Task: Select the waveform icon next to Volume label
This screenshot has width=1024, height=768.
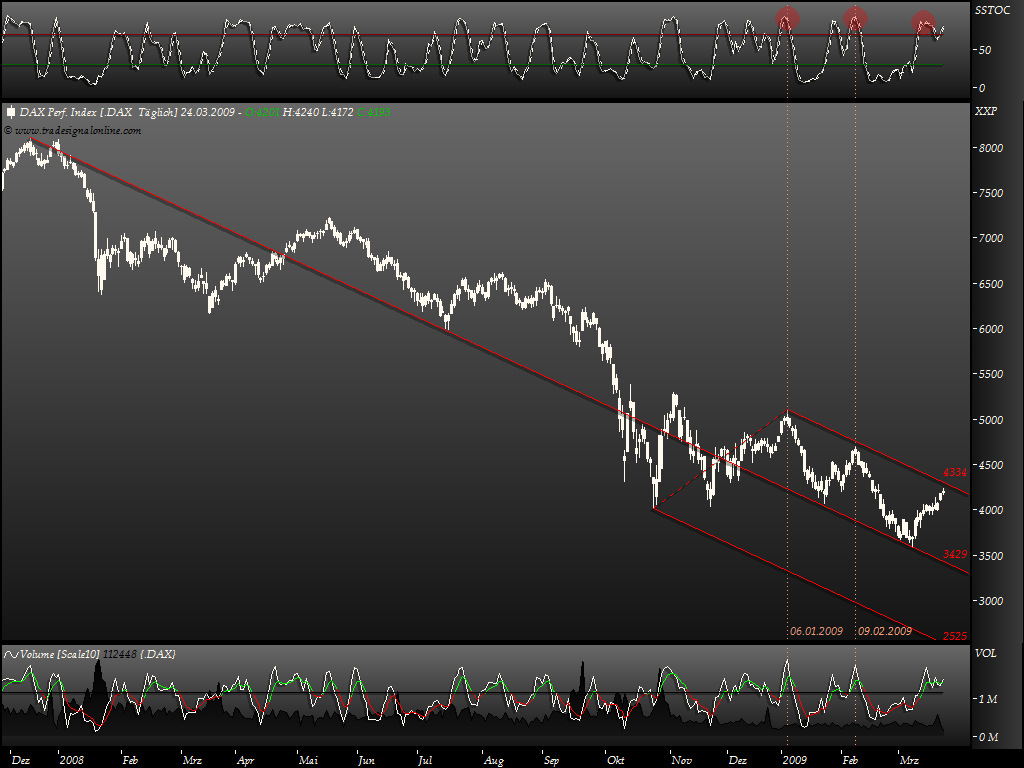Action: click(10, 654)
